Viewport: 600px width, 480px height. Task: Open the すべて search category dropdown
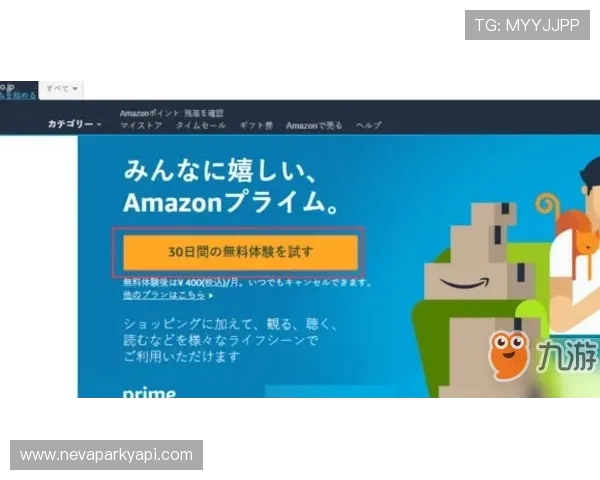[x=62, y=89]
